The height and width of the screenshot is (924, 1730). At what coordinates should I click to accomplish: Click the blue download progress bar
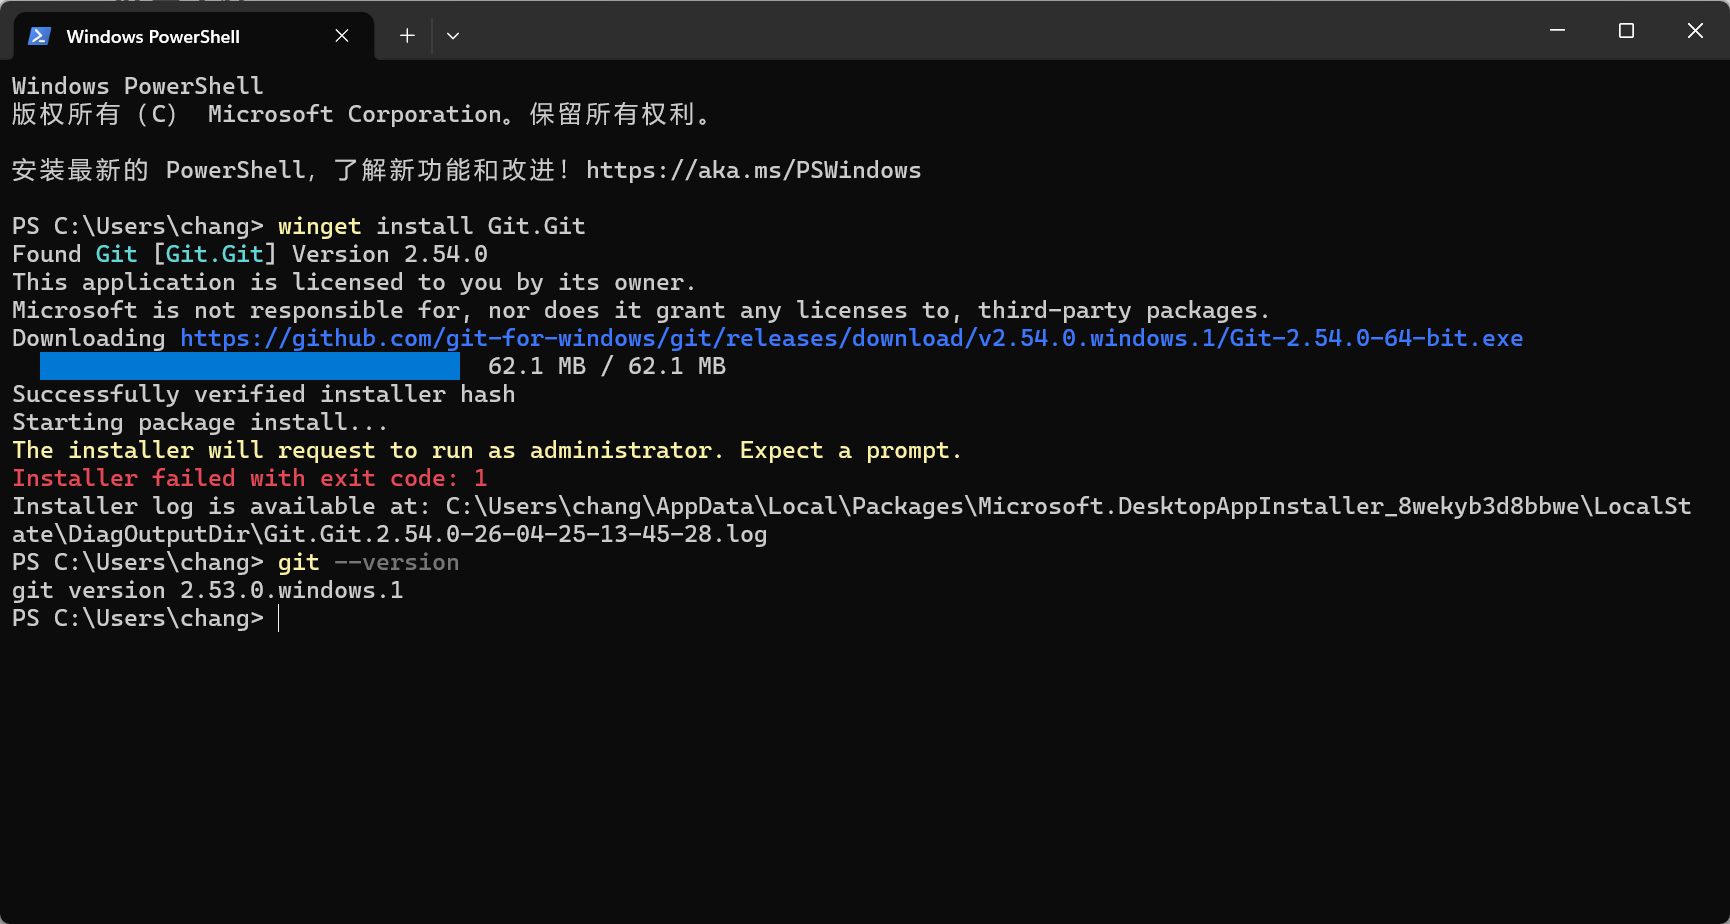pyautogui.click(x=250, y=366)
